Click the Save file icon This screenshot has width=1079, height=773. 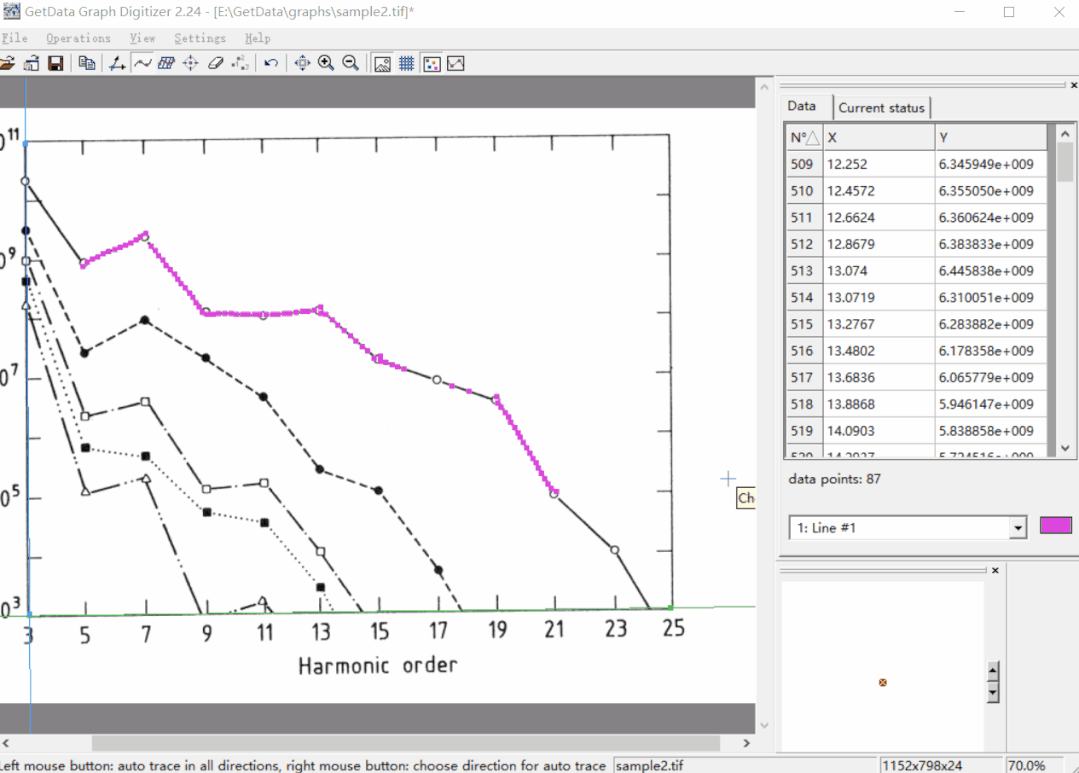pos(56,63)
